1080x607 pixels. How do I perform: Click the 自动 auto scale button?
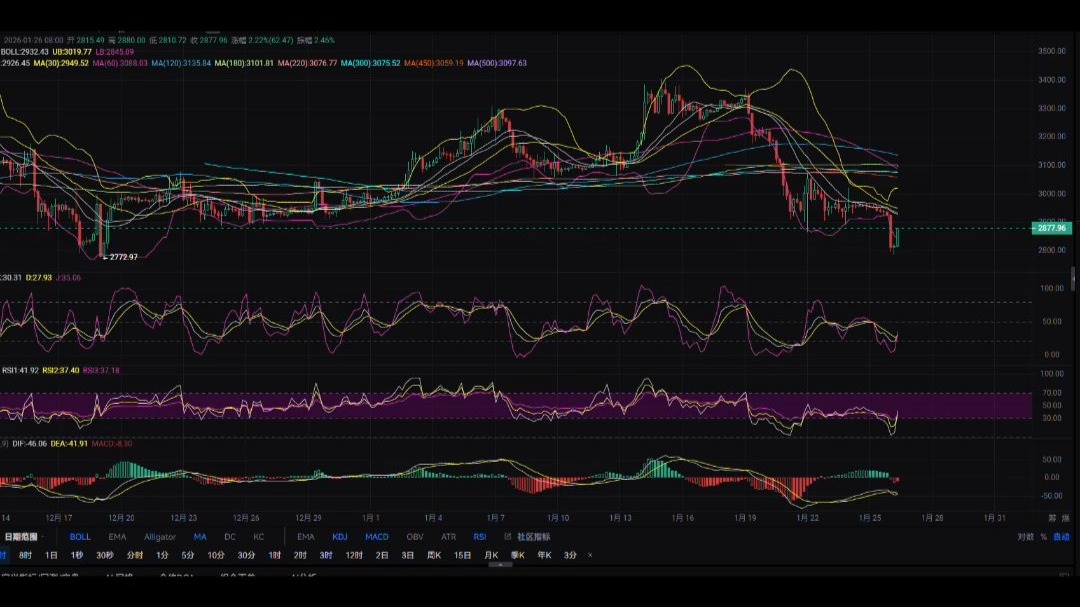[1061, 537]
